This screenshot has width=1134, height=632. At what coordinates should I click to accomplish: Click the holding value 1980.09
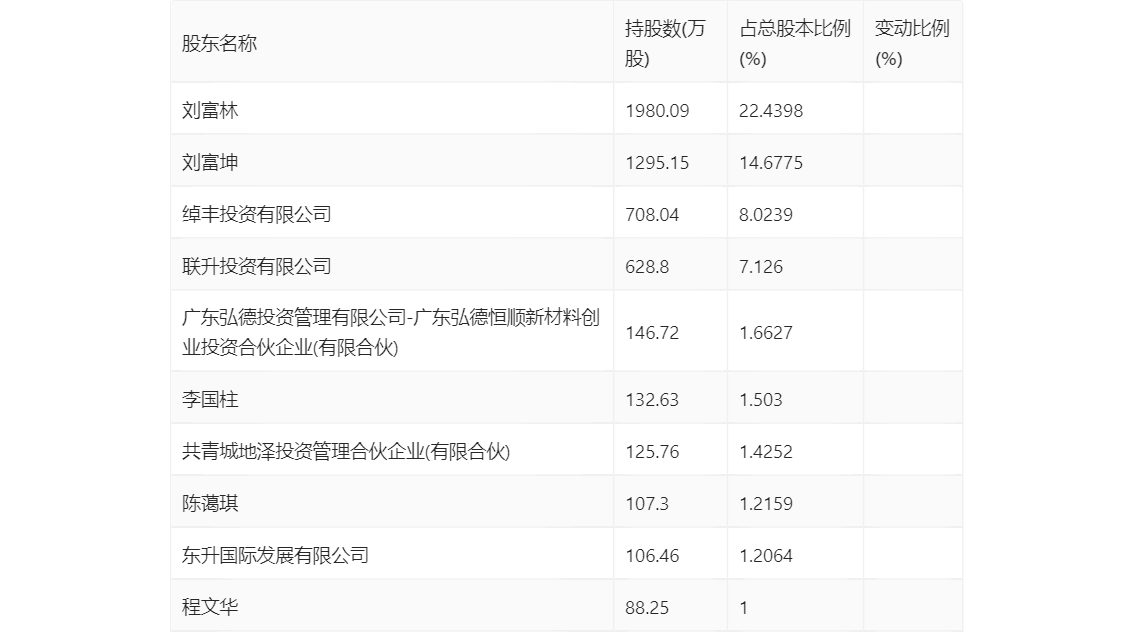point(657,111)
